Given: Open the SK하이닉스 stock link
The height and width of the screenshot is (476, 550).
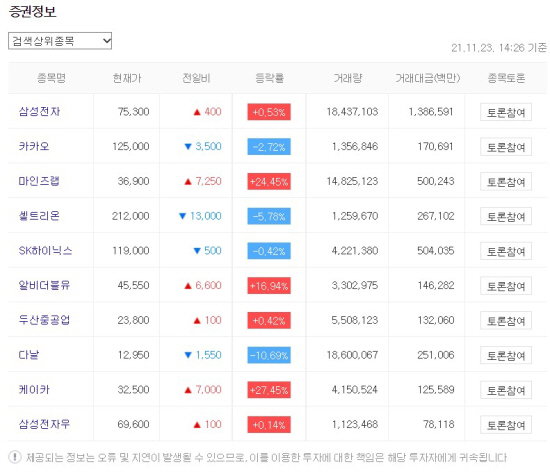Looking at the screenshot, I should 45,250.
